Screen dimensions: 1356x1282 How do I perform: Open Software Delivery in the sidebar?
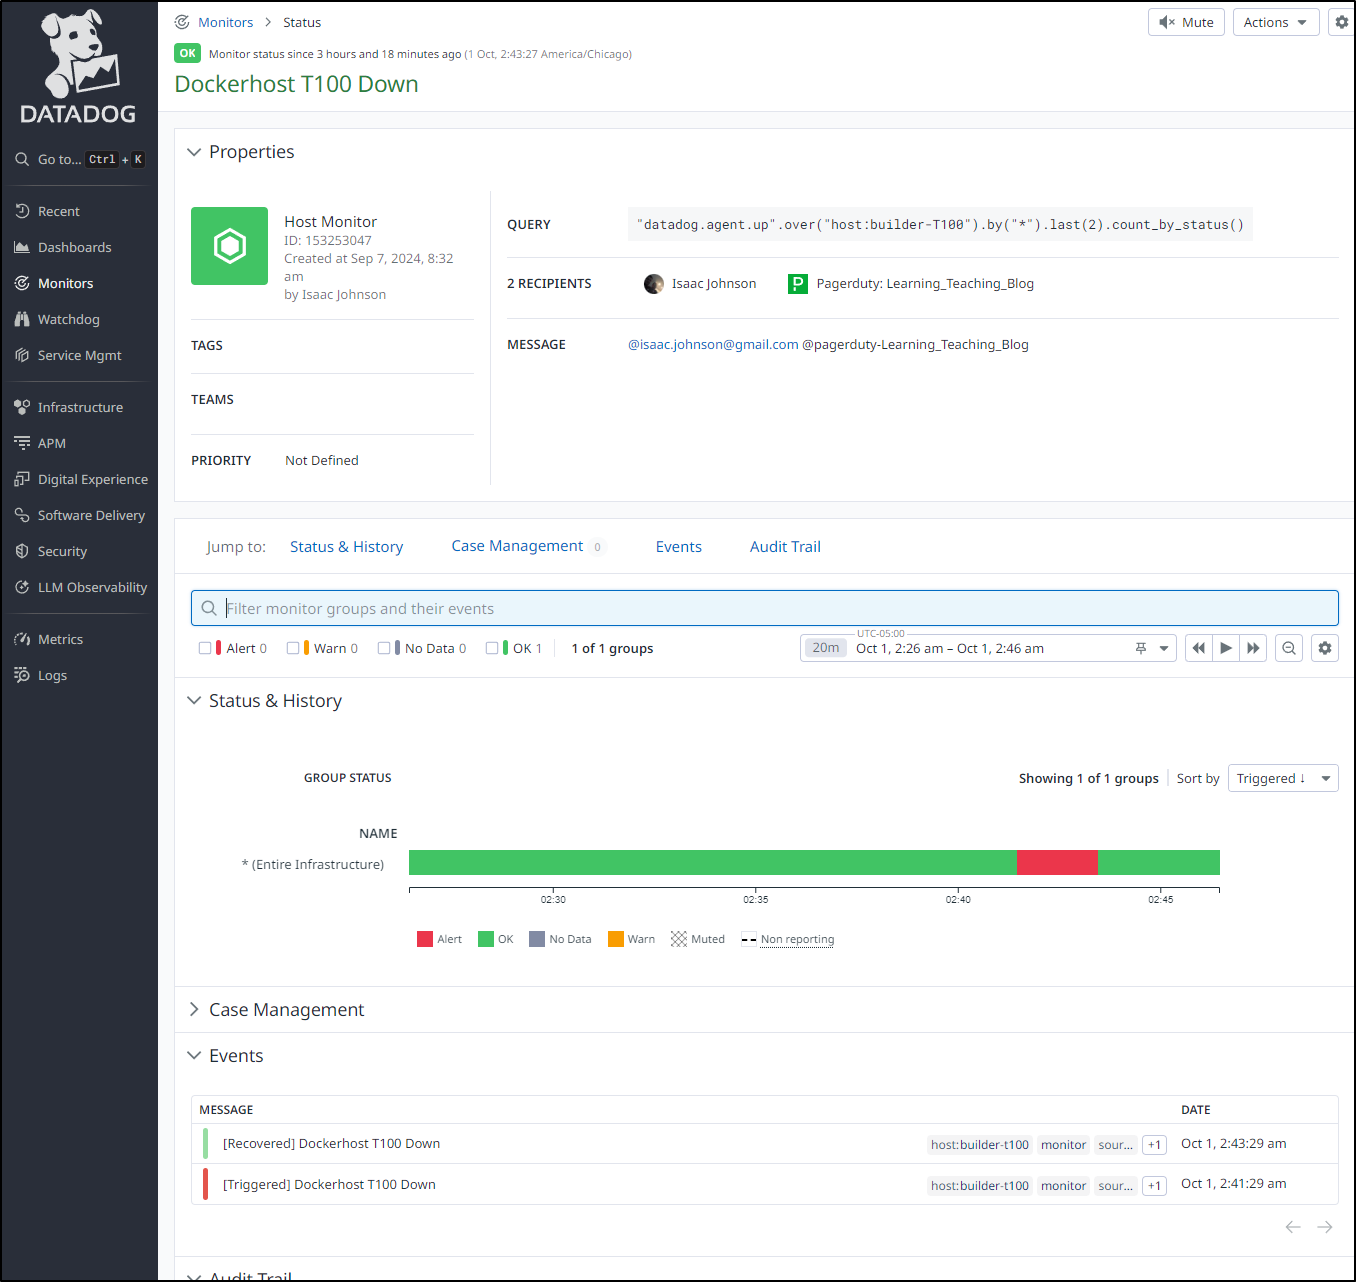point(91,515)
